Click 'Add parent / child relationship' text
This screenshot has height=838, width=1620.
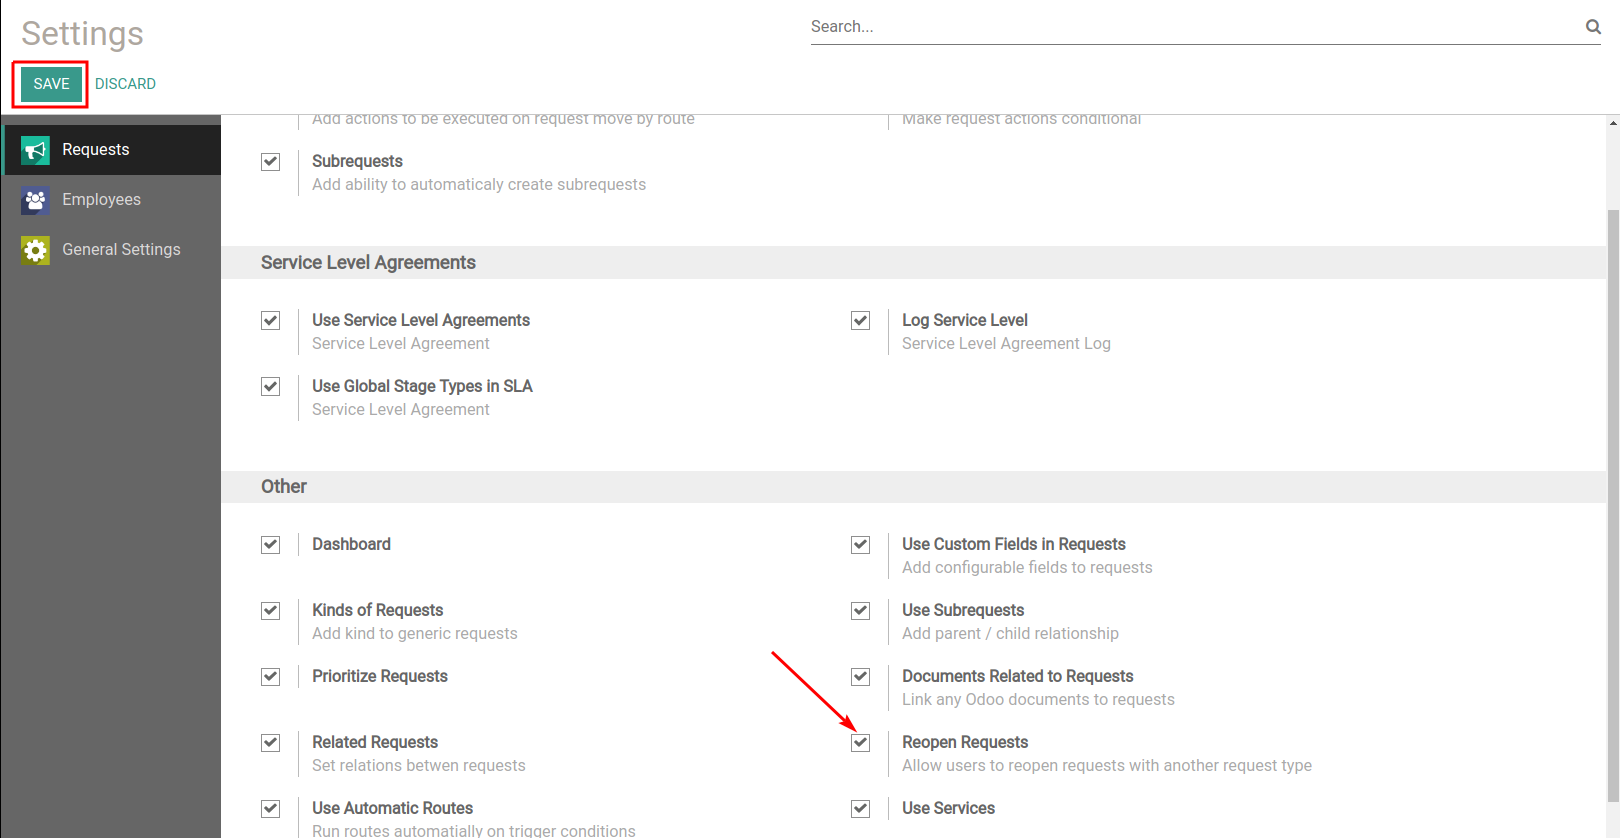pyautogui.click(x=1010, y=634)
